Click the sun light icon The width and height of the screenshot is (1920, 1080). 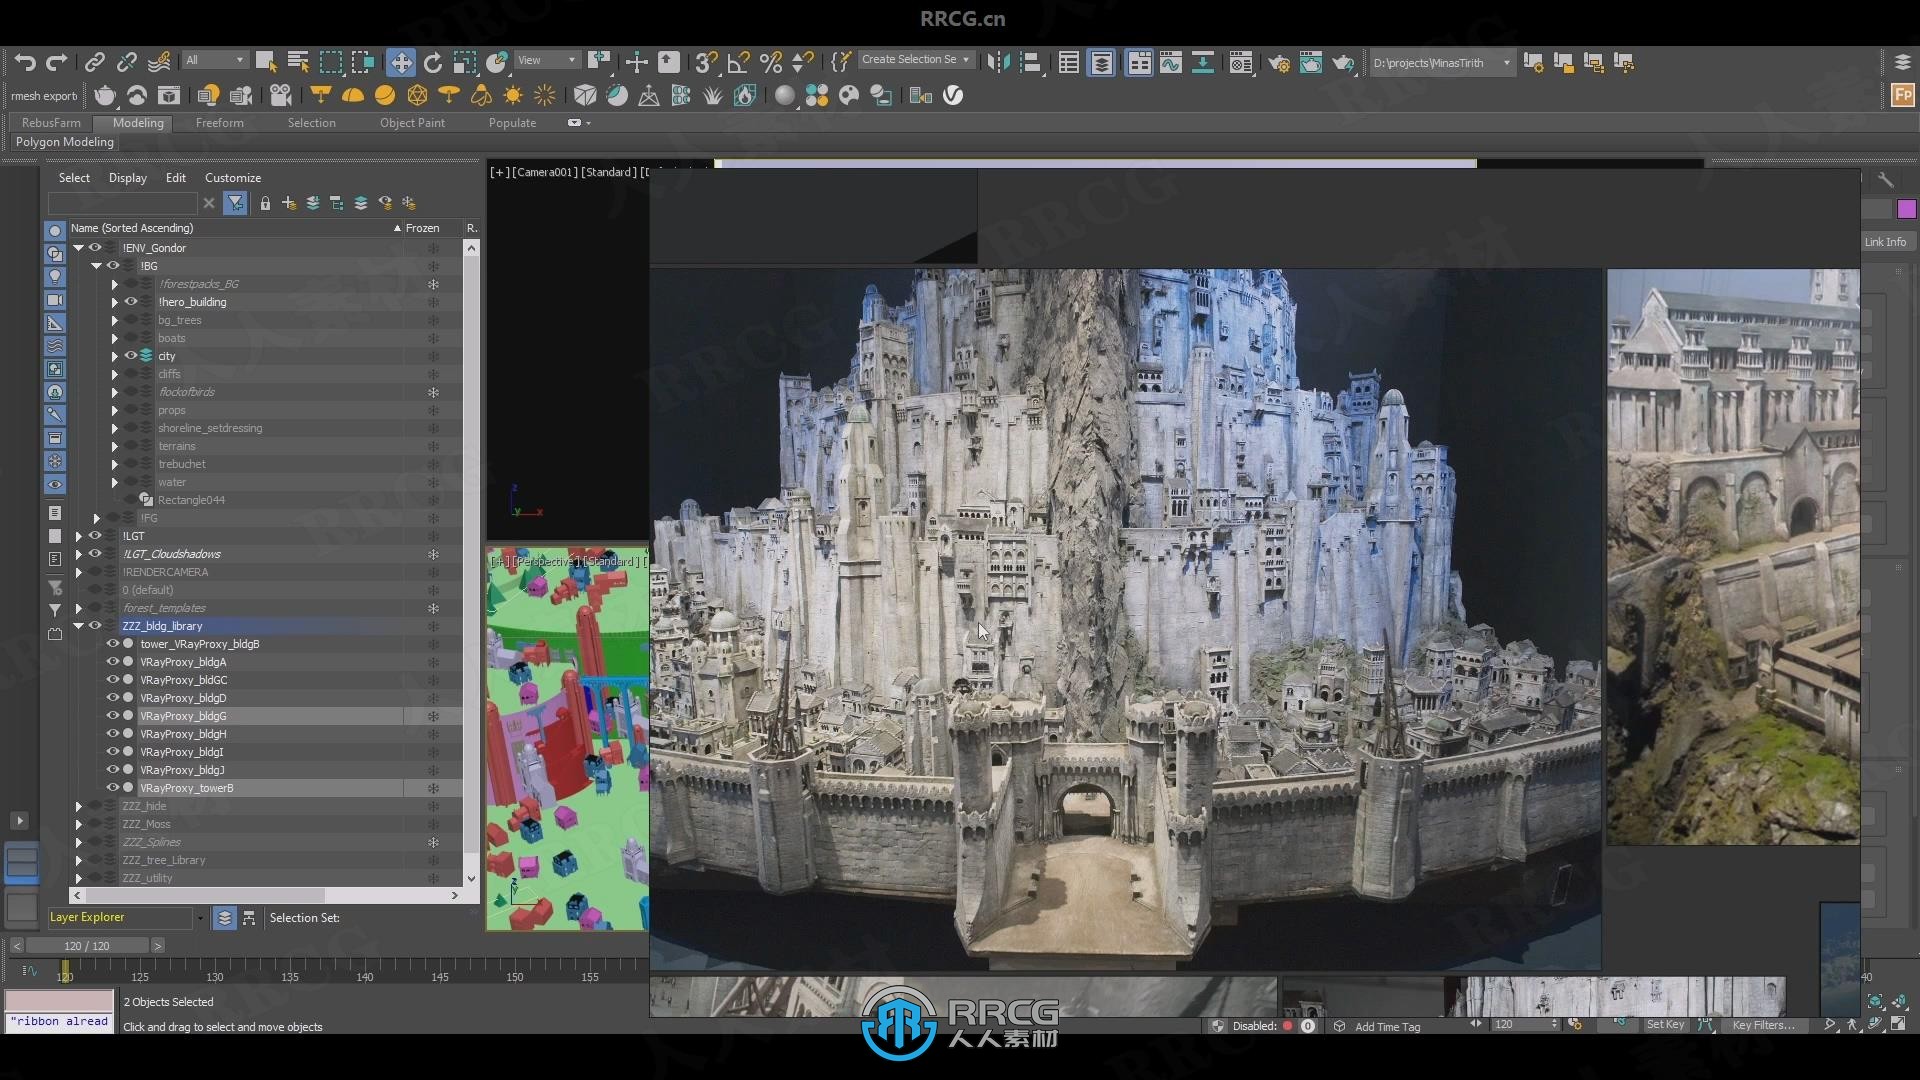click(x=513, y=95)
